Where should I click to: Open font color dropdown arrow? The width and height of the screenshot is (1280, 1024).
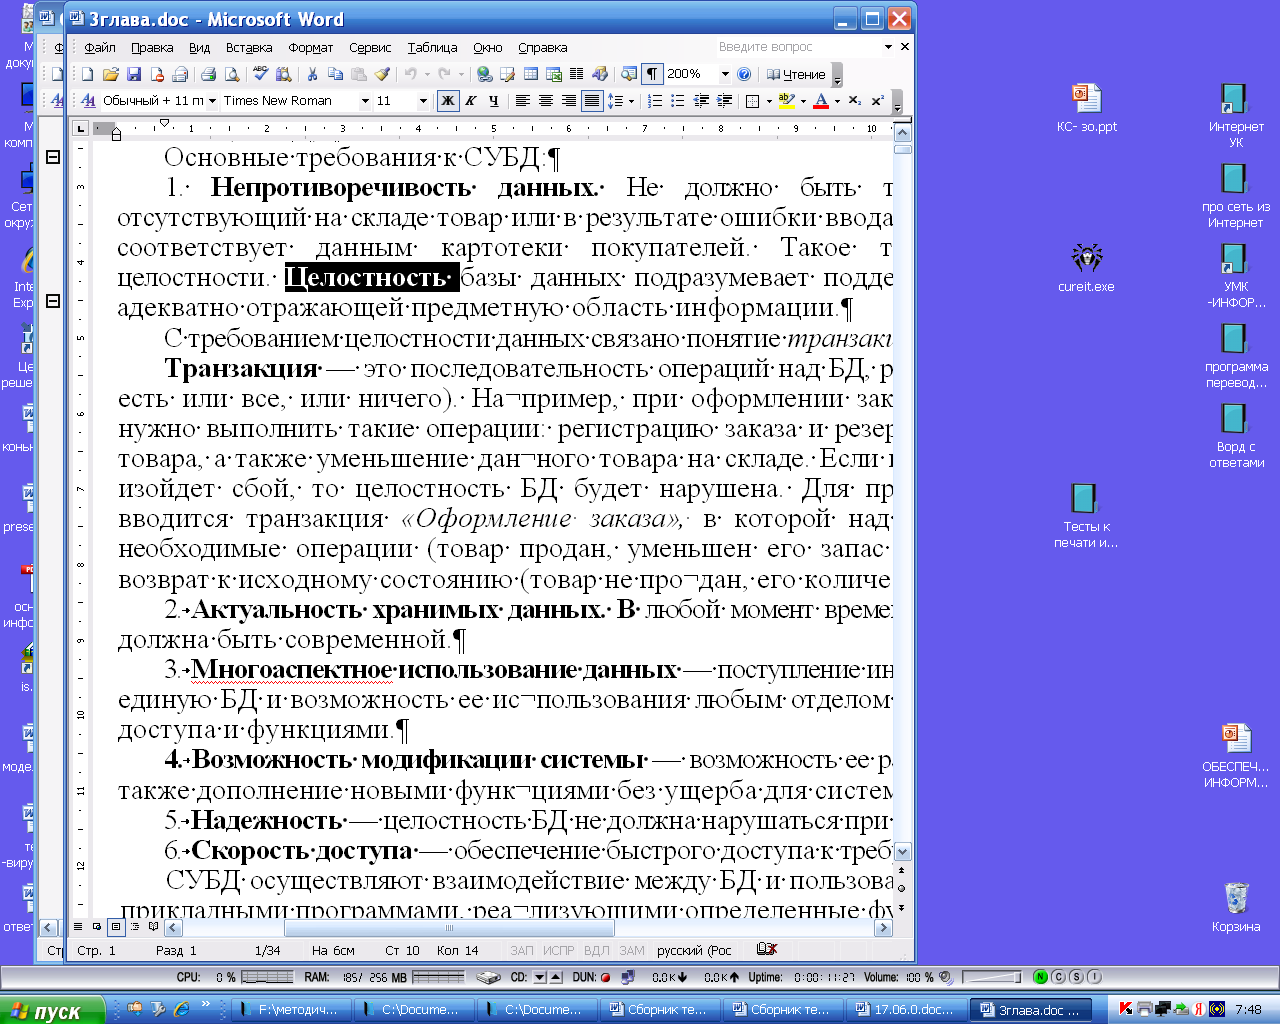837,101
